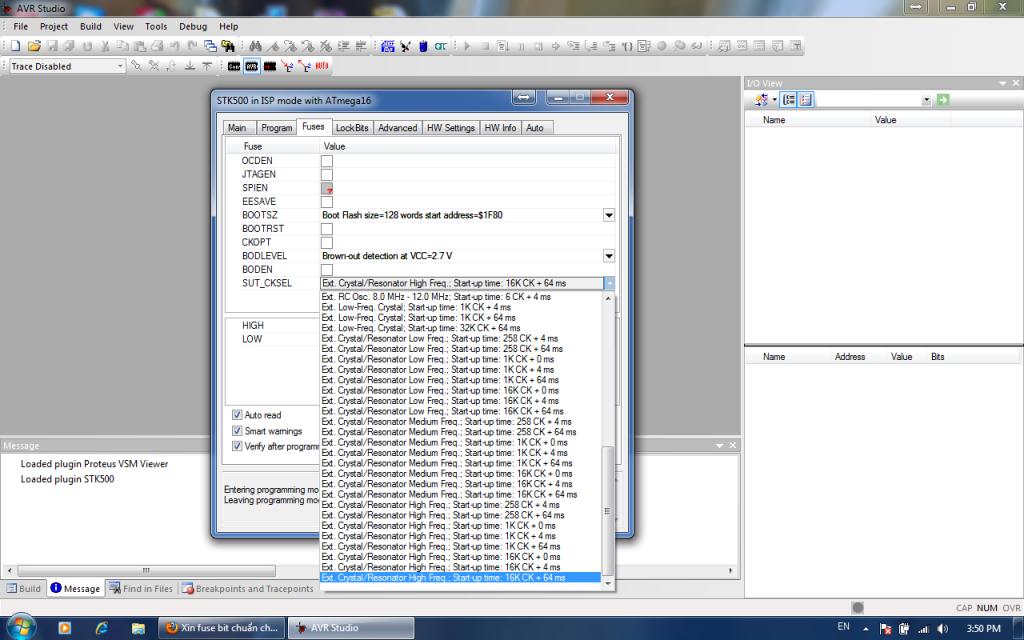Toggle the EESAVE fuse checkbox
1024x640 pixels.
click(327, 202)
